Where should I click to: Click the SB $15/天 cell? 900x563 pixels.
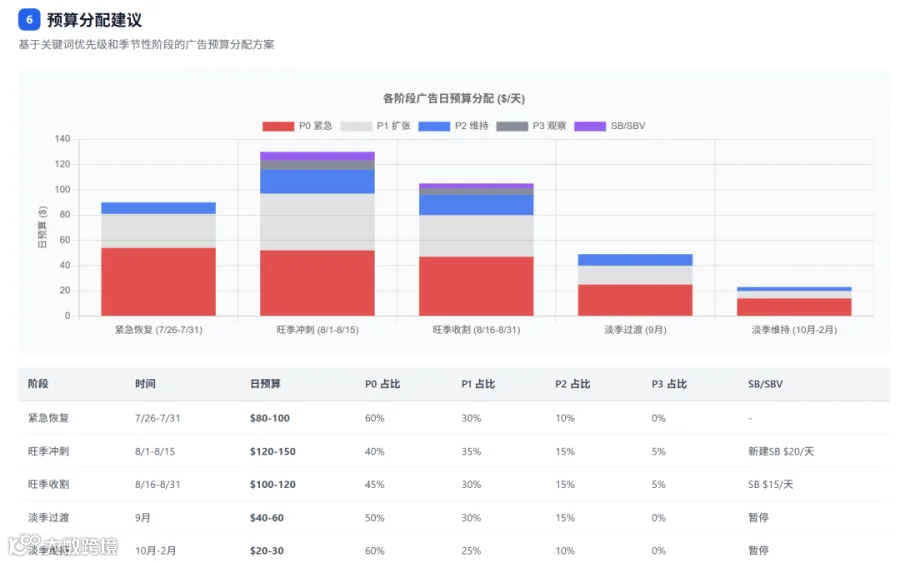pyautogui.click(x=770, y=484)
